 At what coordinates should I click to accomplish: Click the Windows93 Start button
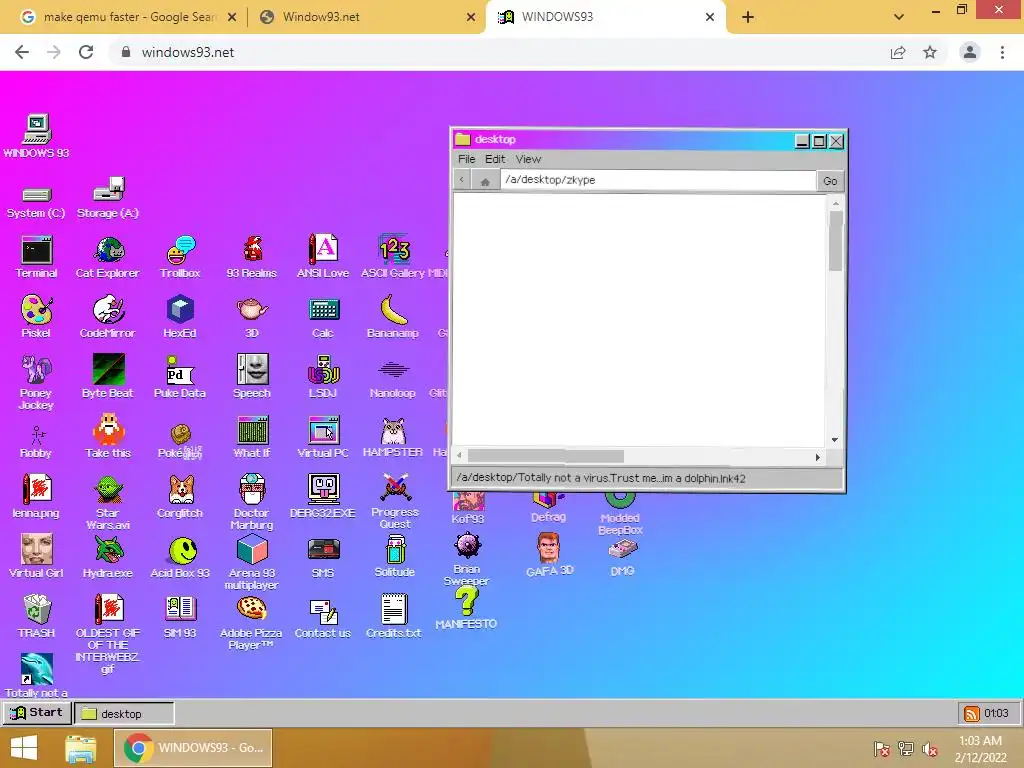coord(37,712)
